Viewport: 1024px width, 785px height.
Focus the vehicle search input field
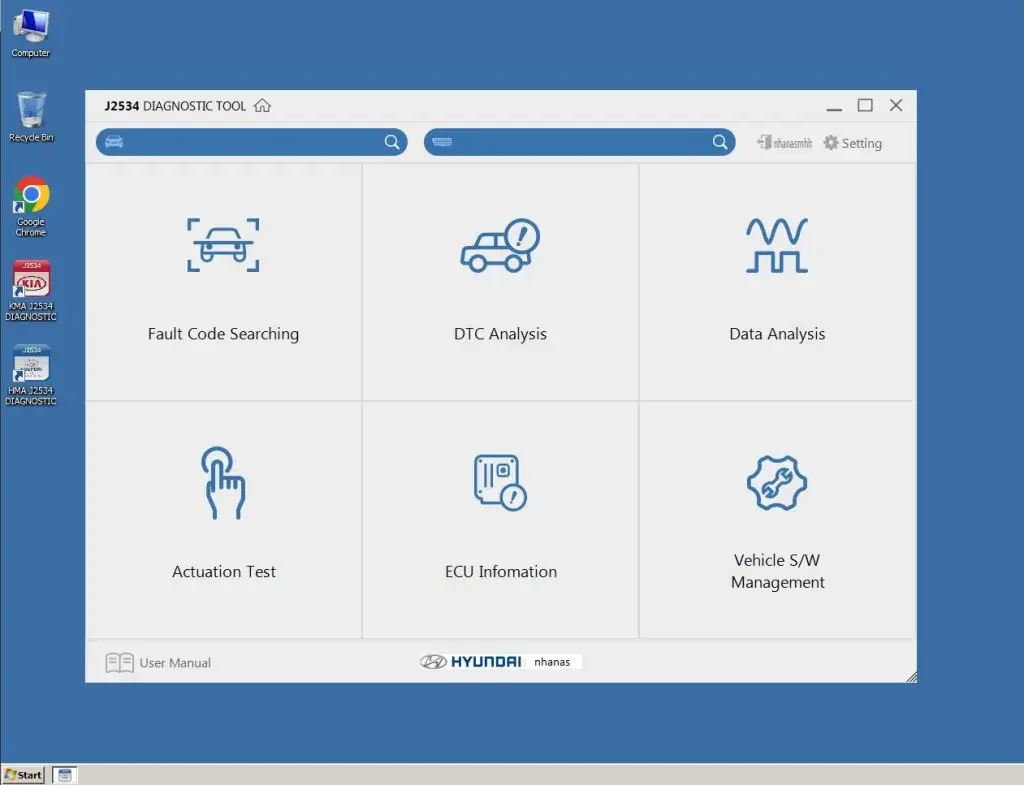point(250,142)
